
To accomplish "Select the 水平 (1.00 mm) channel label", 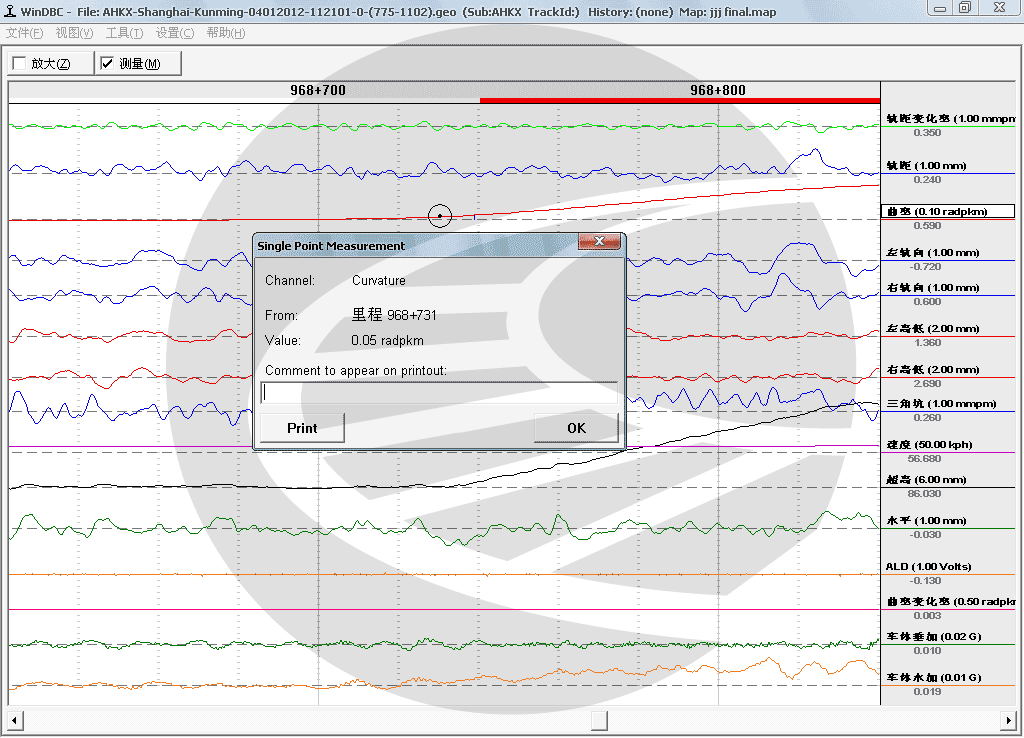I will (x=926, y=521).
